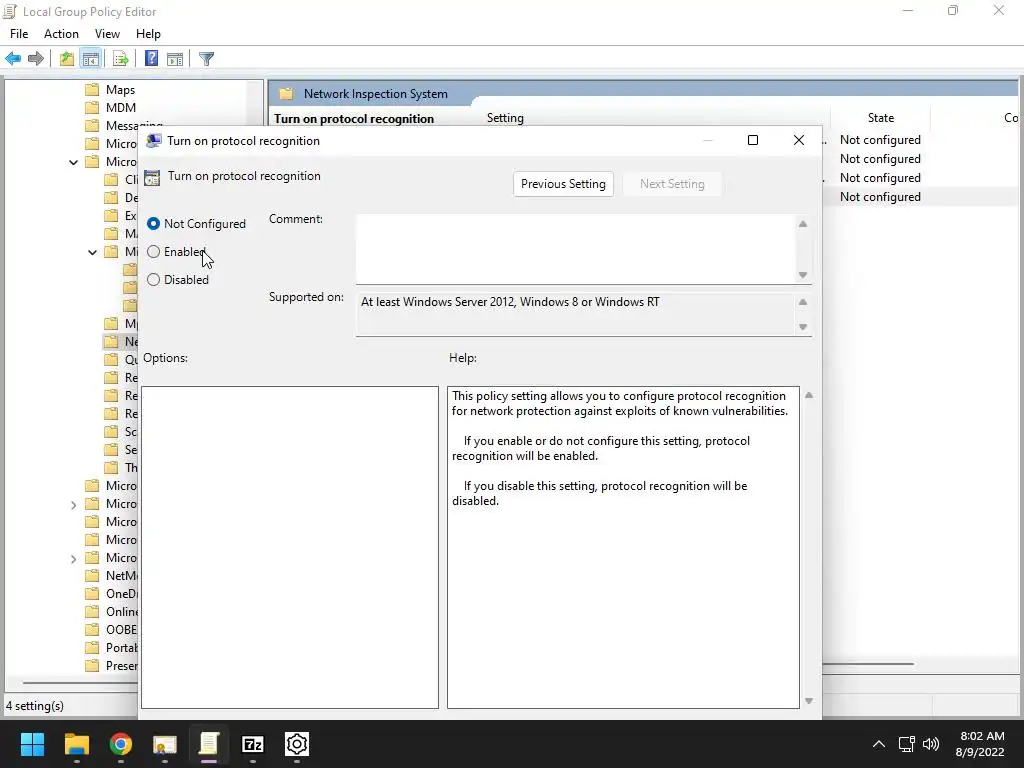Select the Presen folder in the tree
Viewport: 1024px width, 768px height.
coord(121,666)
